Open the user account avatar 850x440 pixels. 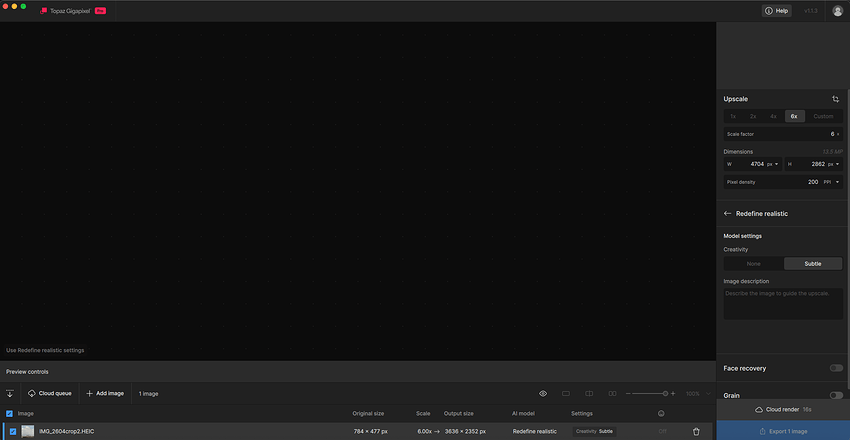(837, 11)
